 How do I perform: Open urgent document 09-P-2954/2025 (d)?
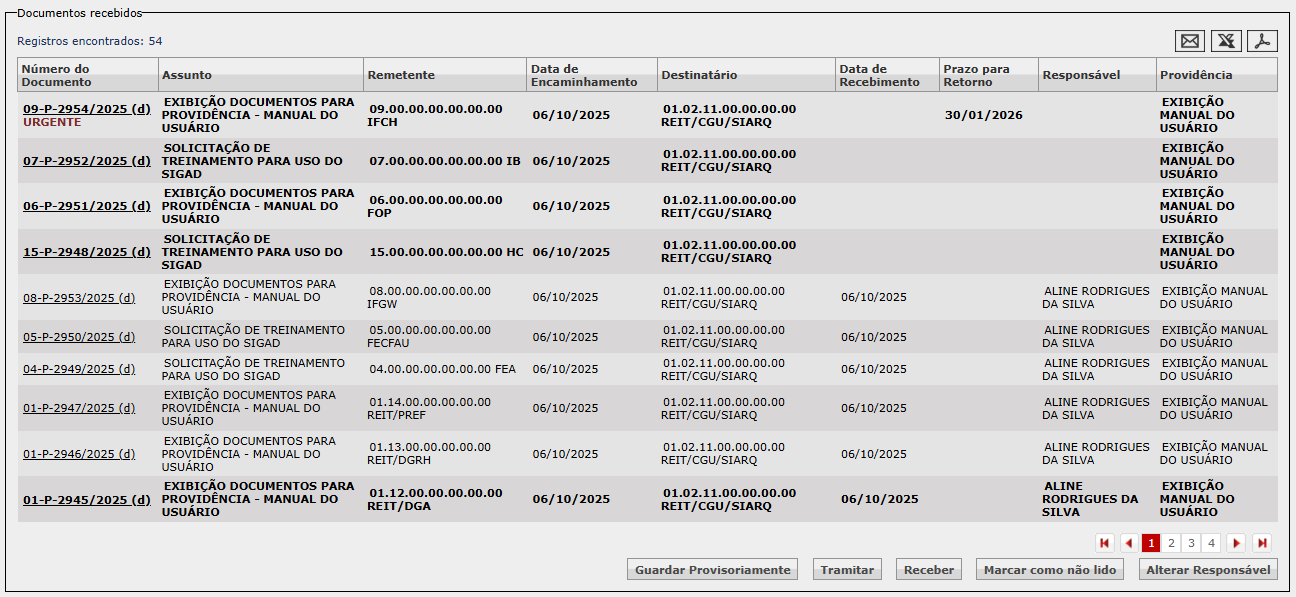pyautogui.click(x=86, y=108)
